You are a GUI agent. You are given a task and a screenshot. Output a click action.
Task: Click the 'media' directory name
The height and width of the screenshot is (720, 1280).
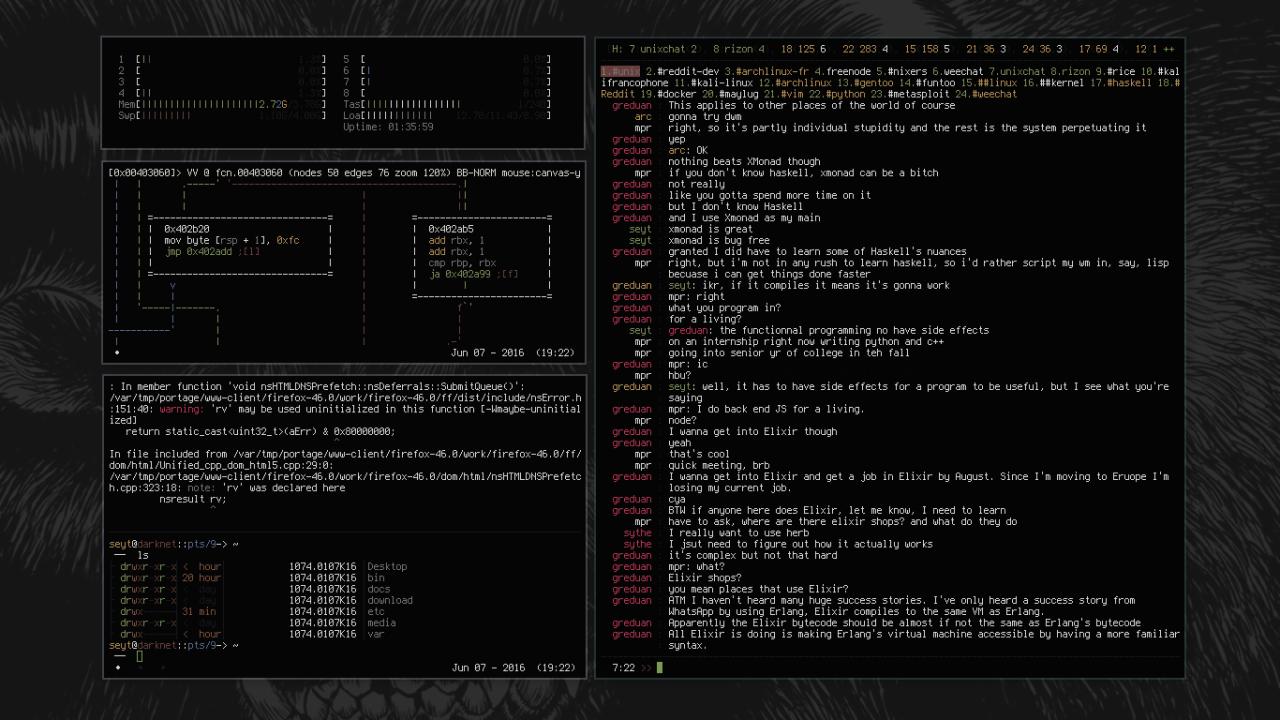382,623
